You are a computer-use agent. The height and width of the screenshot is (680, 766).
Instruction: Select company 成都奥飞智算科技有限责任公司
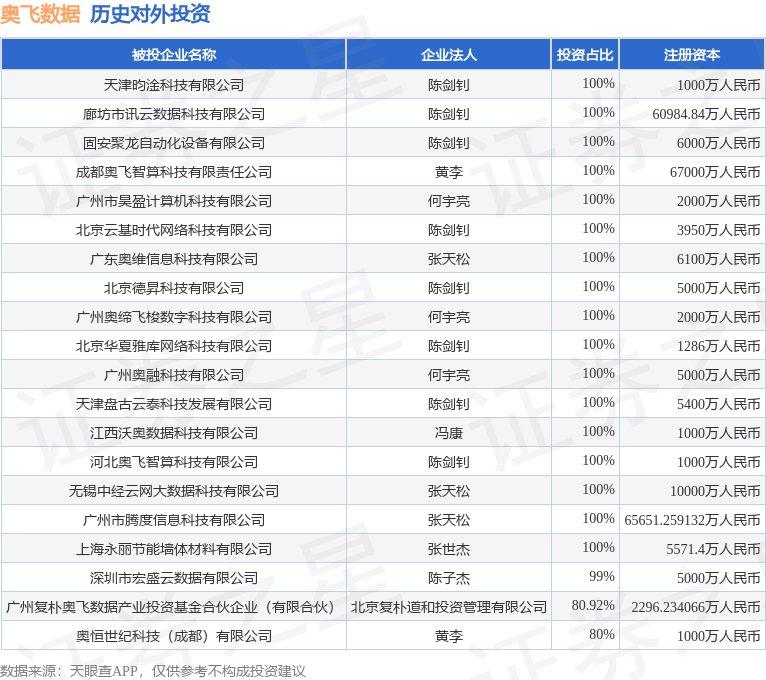[174, 172]
